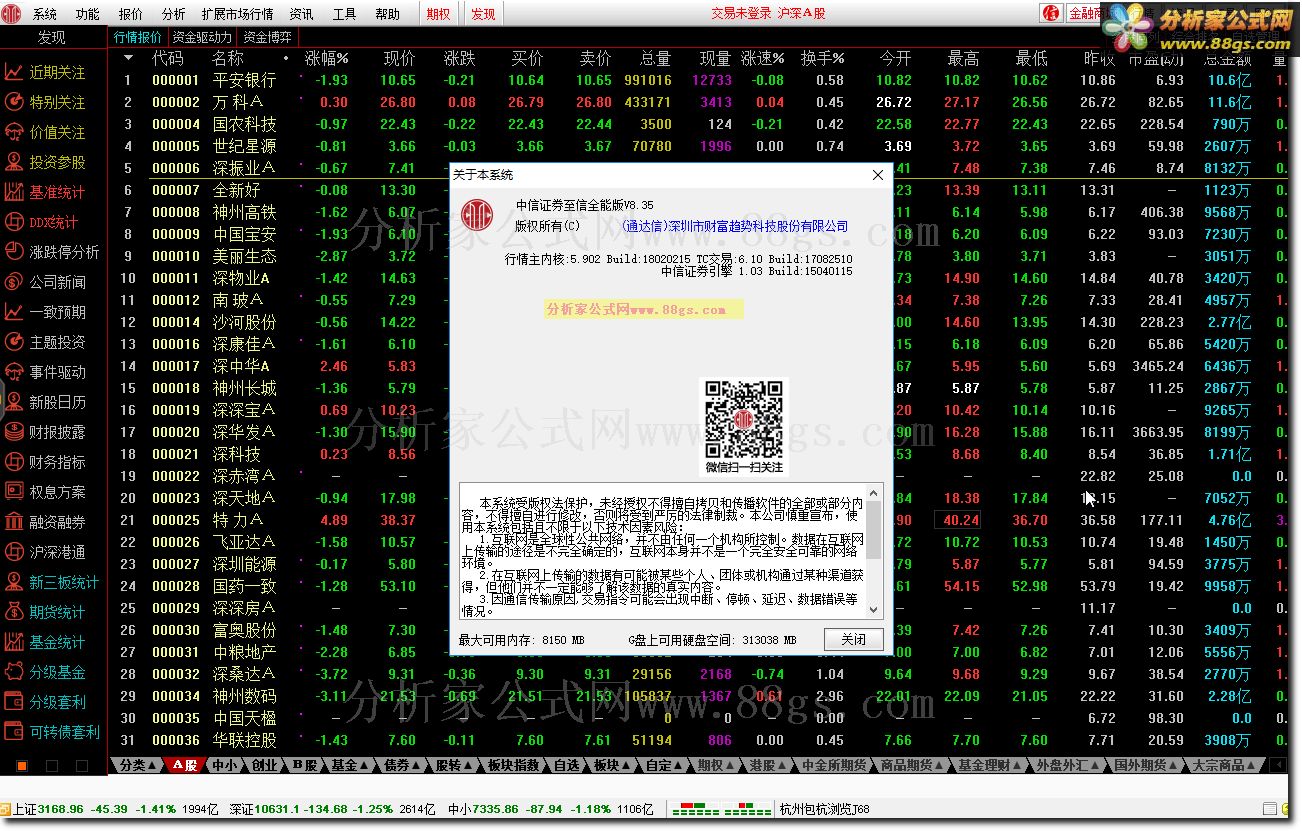Select the 中小 bottom tab
Image resolution: width=1302 pixels, height=831 pixels.
point(224,765)
